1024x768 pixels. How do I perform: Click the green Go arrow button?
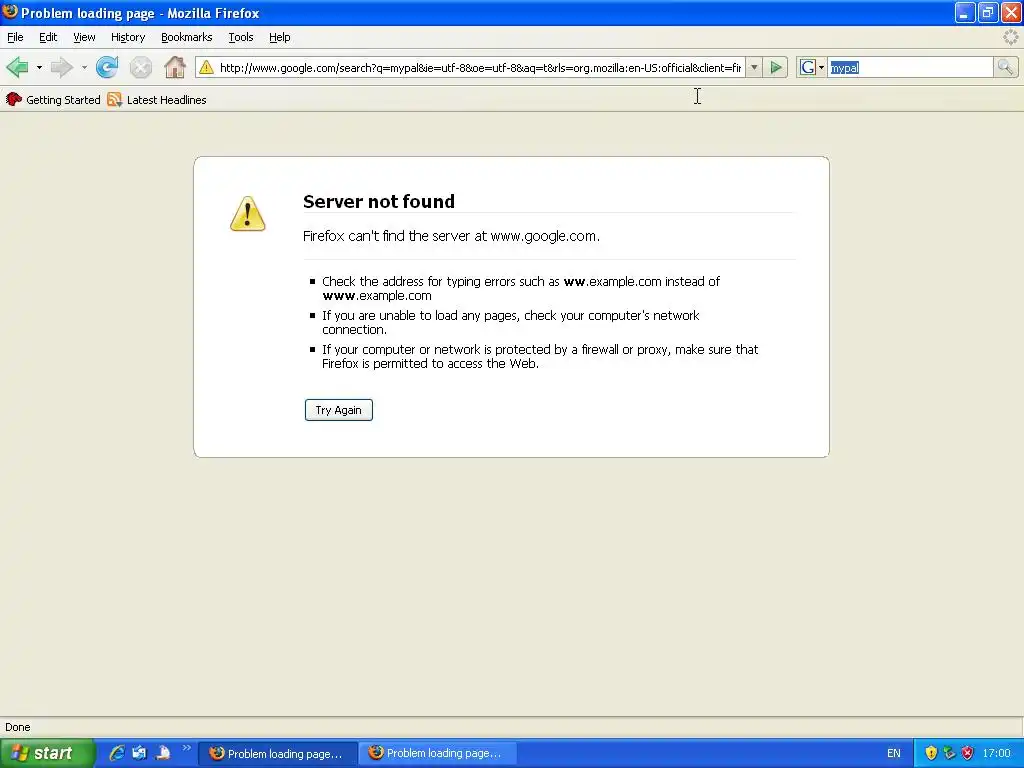pos(776,67)
